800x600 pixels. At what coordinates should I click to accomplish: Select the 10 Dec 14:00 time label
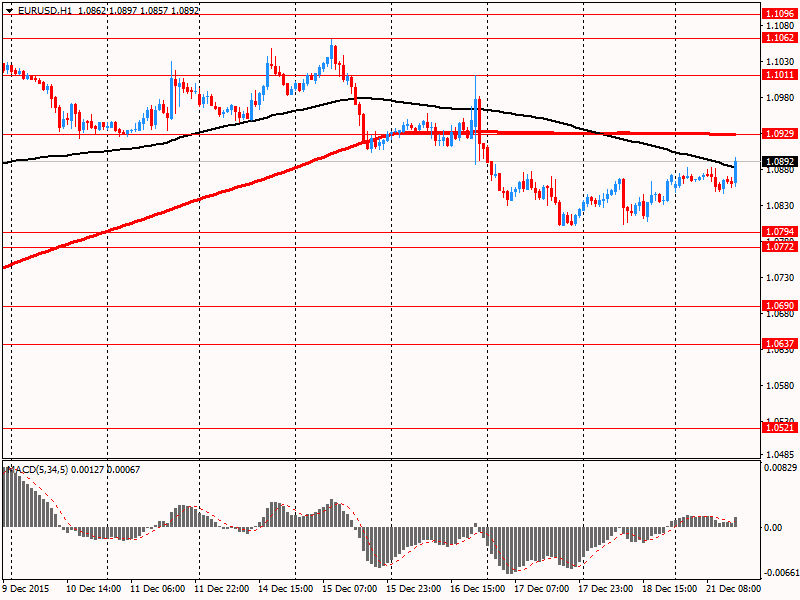[93, 588]
